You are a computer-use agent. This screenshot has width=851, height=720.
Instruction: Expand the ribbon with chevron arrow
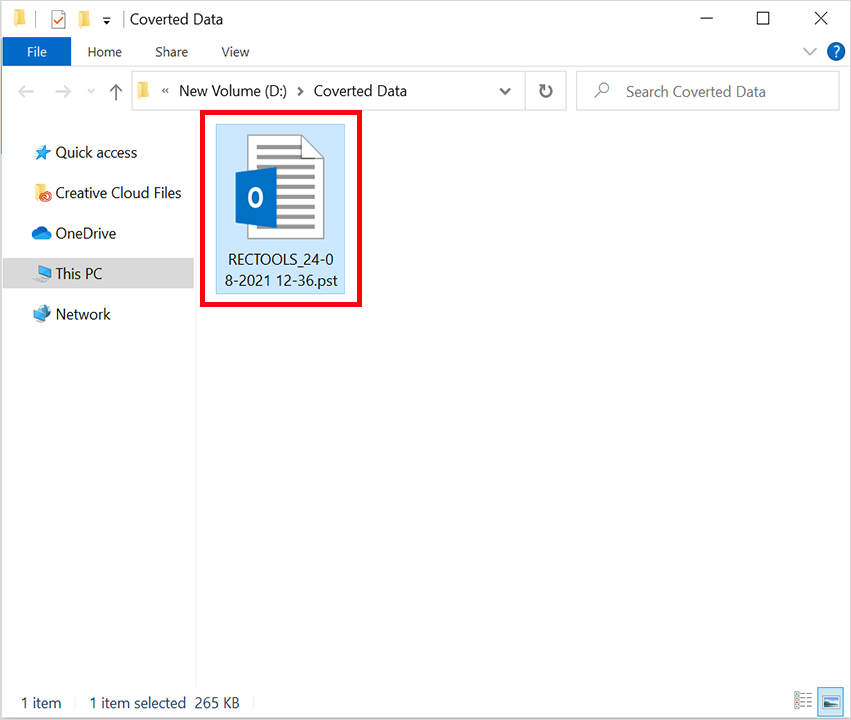point(809,52)
